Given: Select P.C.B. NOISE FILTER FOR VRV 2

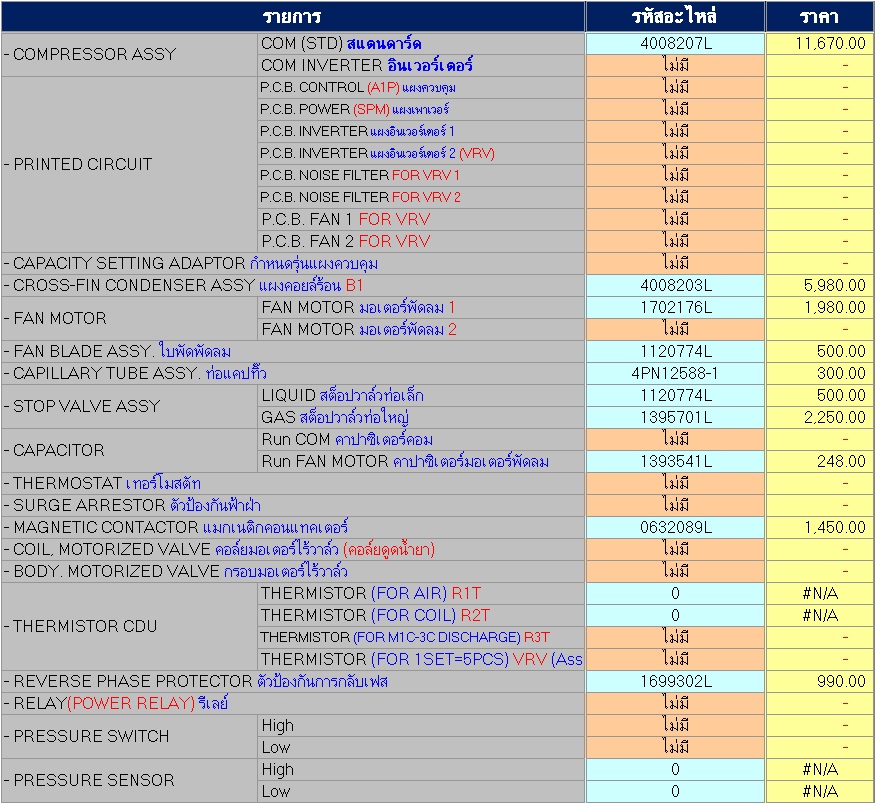Looking at the screenshot, I should (x=421, y=198).
